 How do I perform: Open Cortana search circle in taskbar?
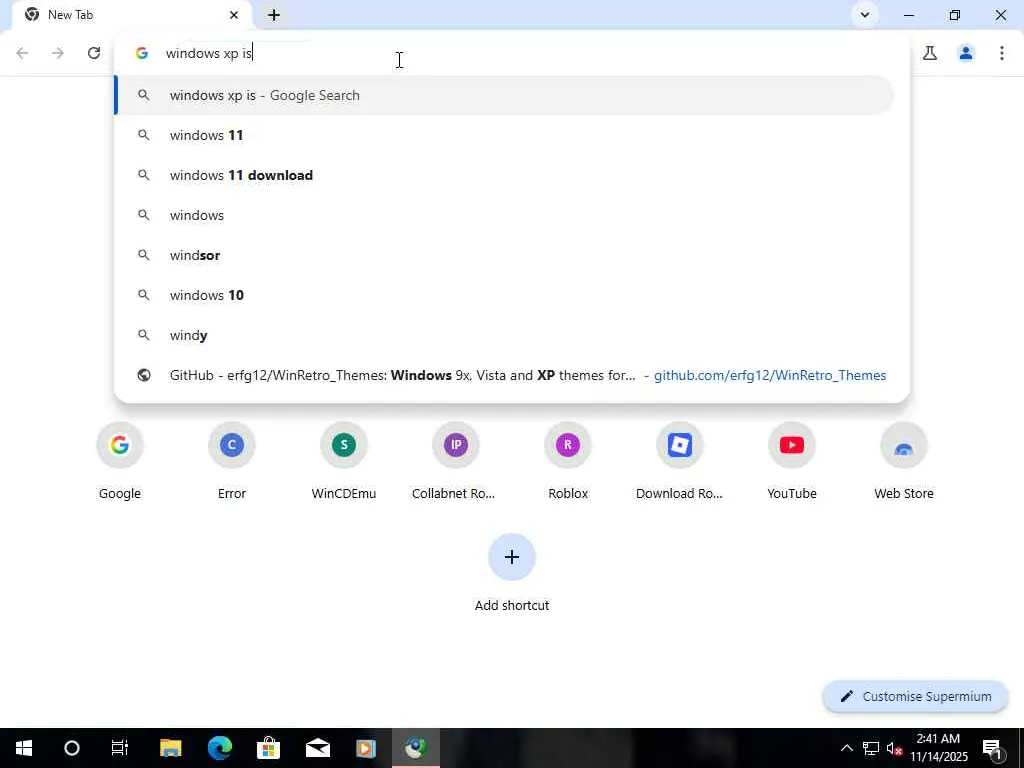tap(72, 748)
